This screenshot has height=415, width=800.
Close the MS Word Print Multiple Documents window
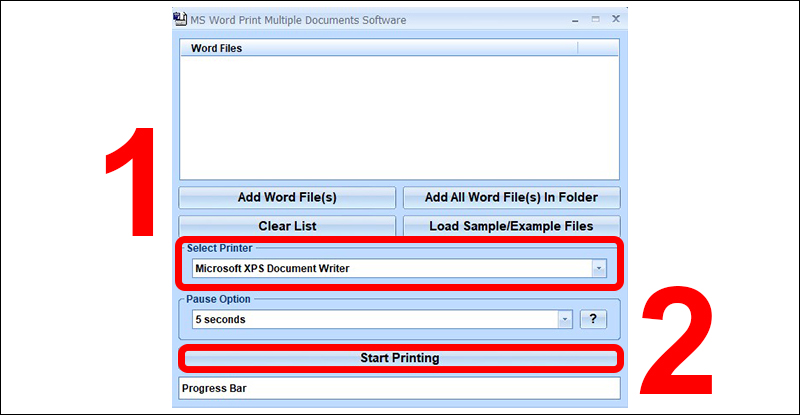point(615,19)
